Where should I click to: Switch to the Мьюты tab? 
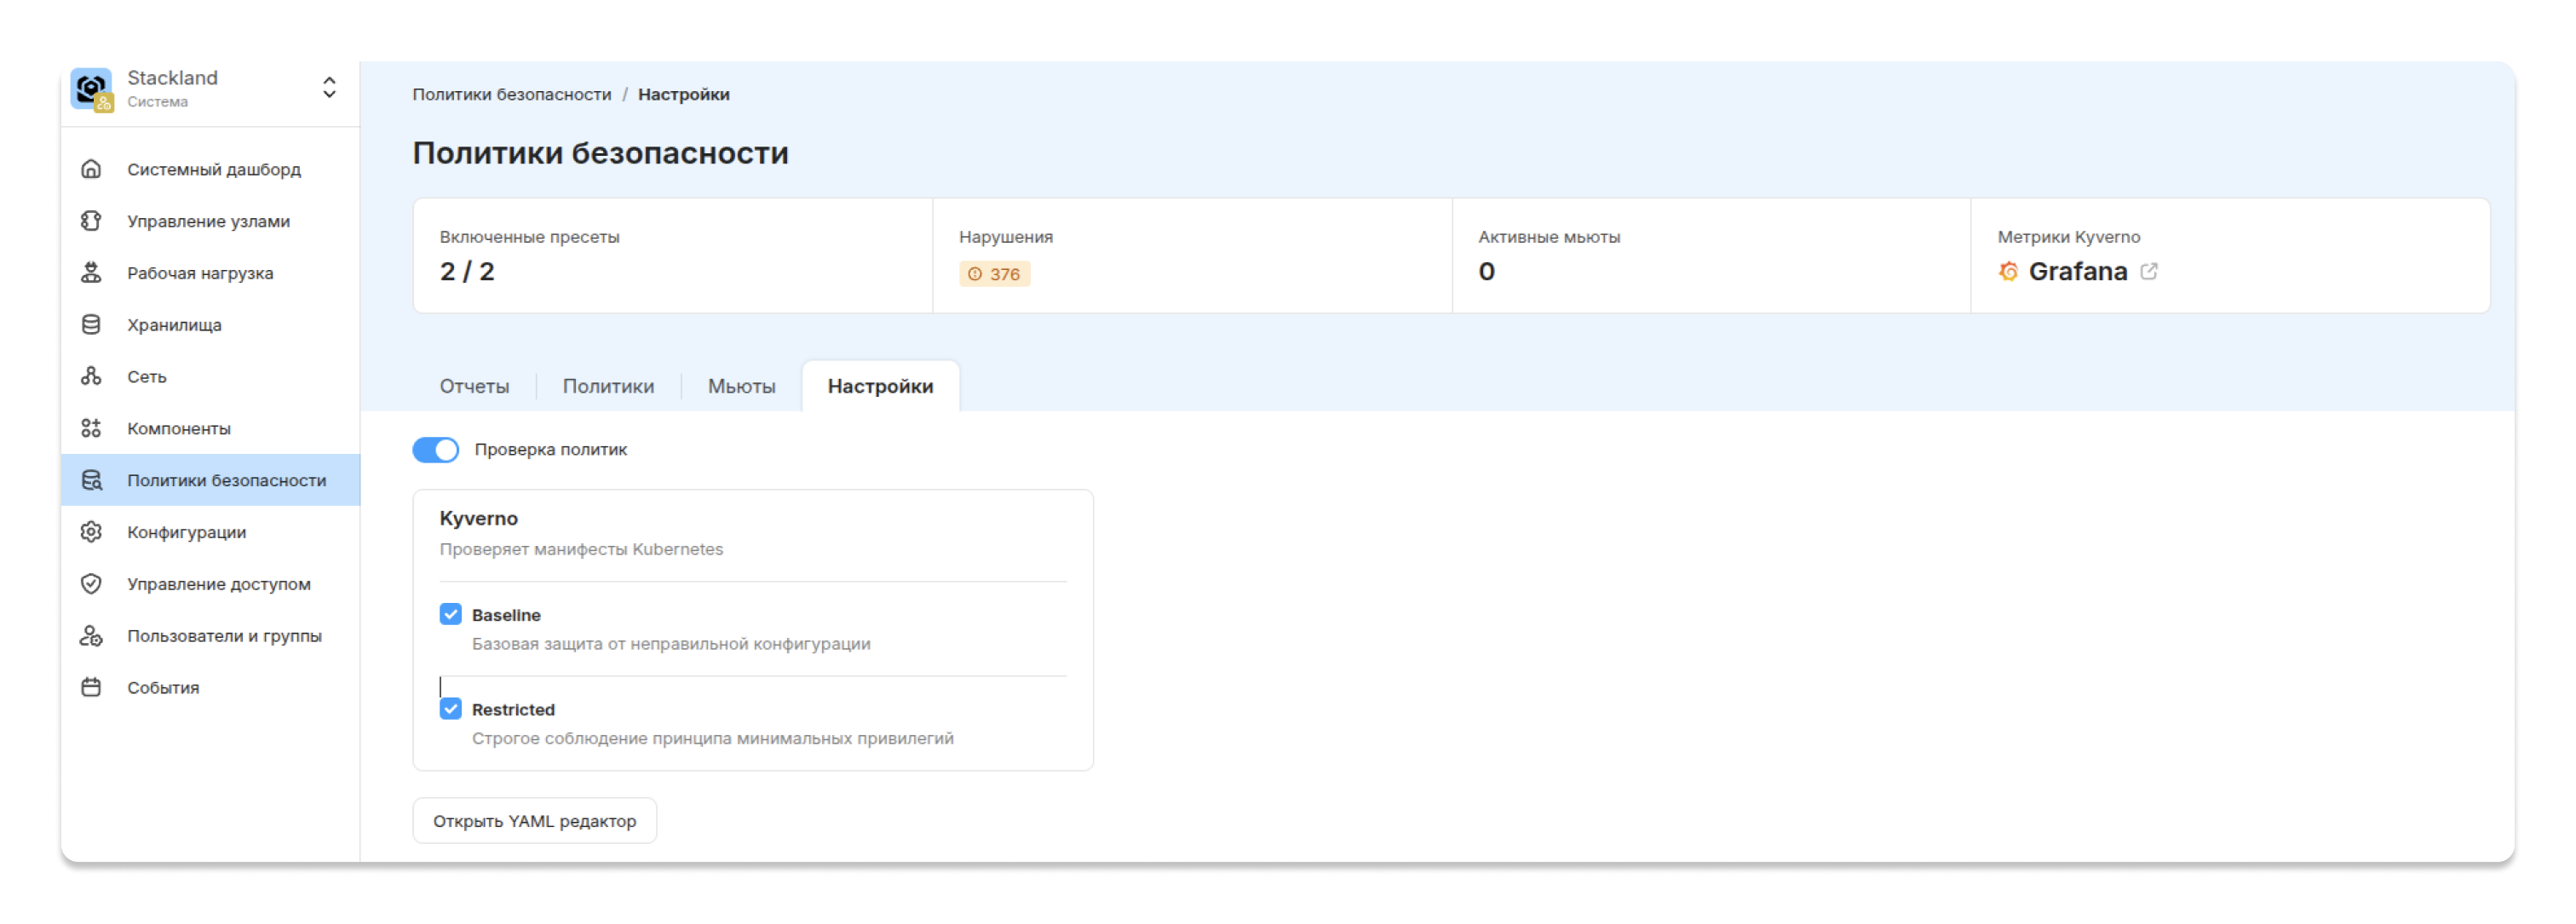pos(741,387)
